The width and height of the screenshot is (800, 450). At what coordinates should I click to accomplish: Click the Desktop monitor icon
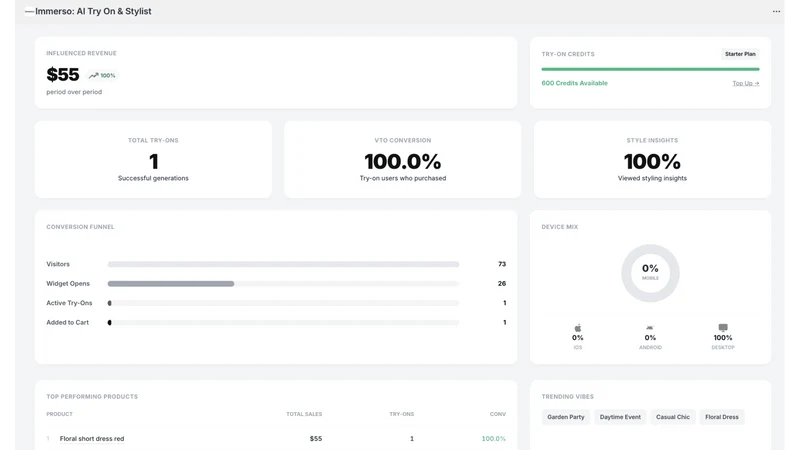(x=723, y=328)
